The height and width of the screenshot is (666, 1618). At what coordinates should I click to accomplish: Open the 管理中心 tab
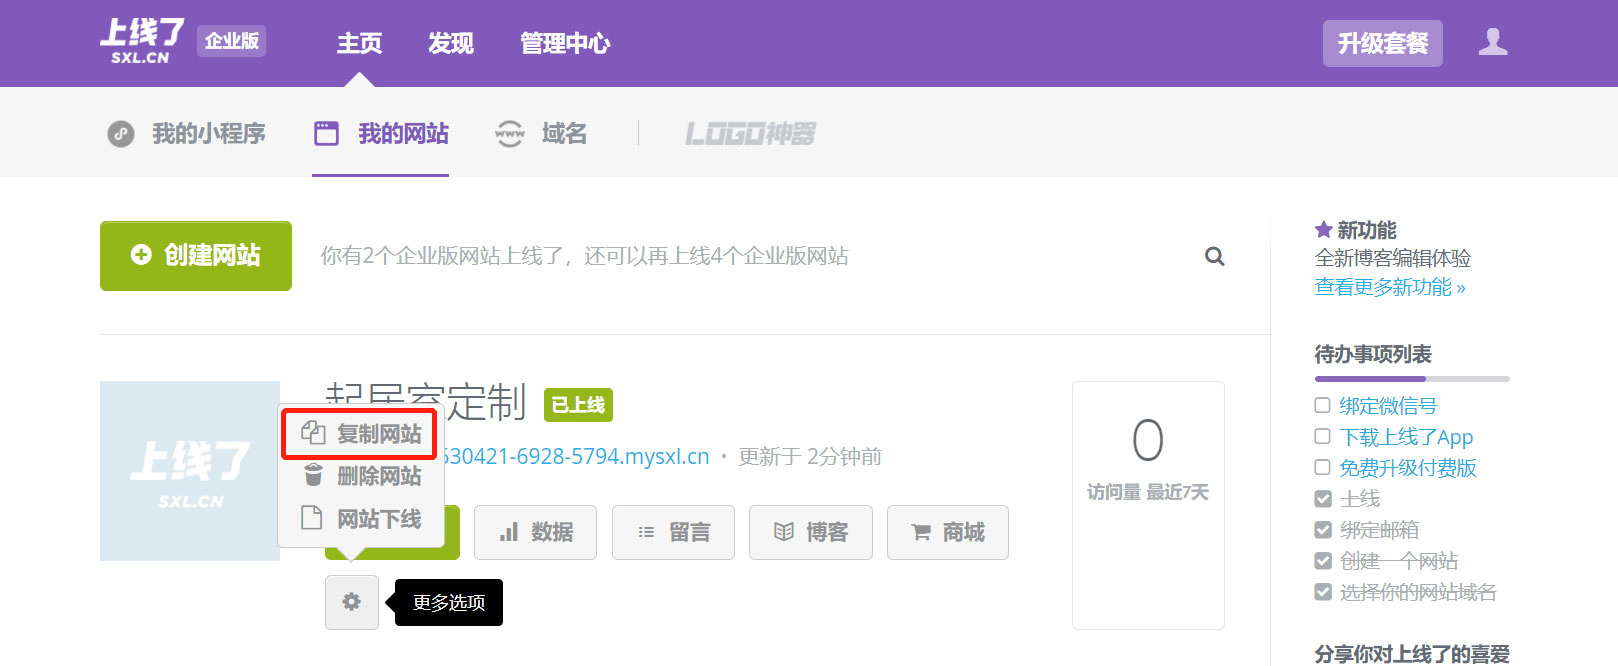pos(565,43)
